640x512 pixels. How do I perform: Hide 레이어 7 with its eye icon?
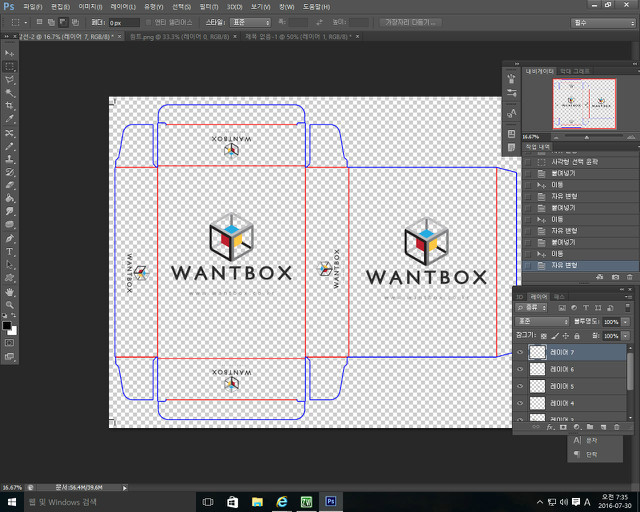[520, 352]
